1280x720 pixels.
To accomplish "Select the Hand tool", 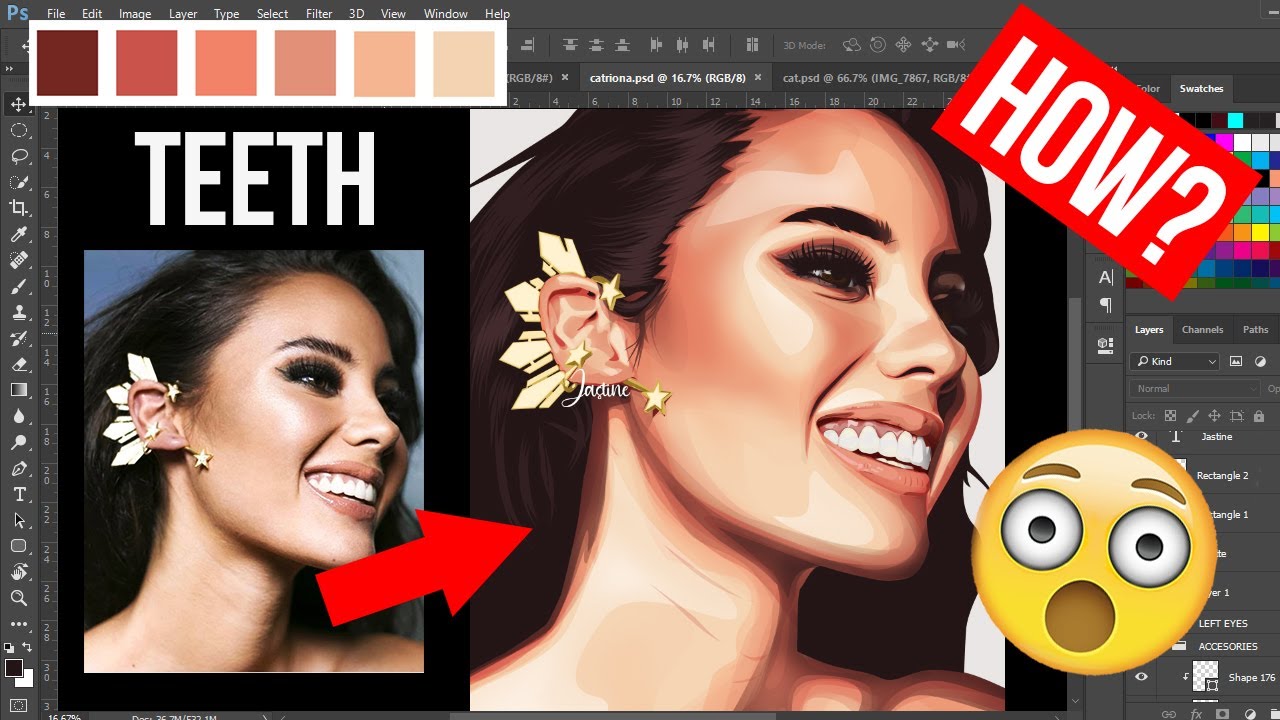I will [x=18, y=572].
